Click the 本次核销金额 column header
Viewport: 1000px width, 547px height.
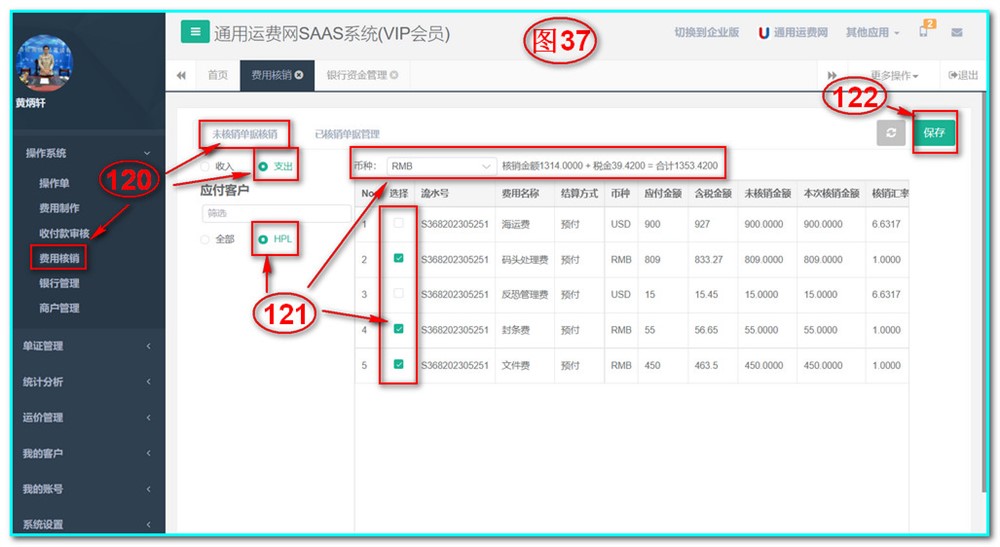(x=832, y=193)
